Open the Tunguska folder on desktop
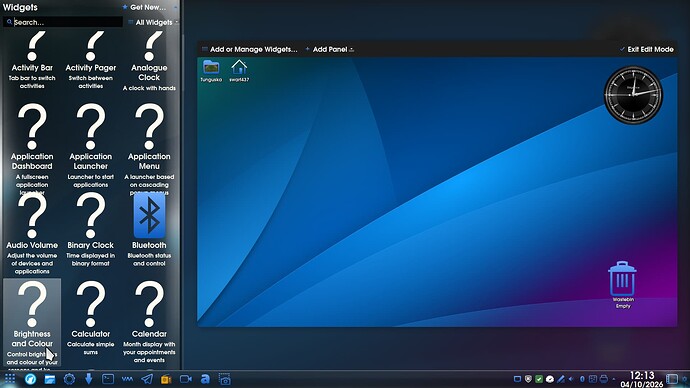The image size is (690, 388). coord(211,71)
